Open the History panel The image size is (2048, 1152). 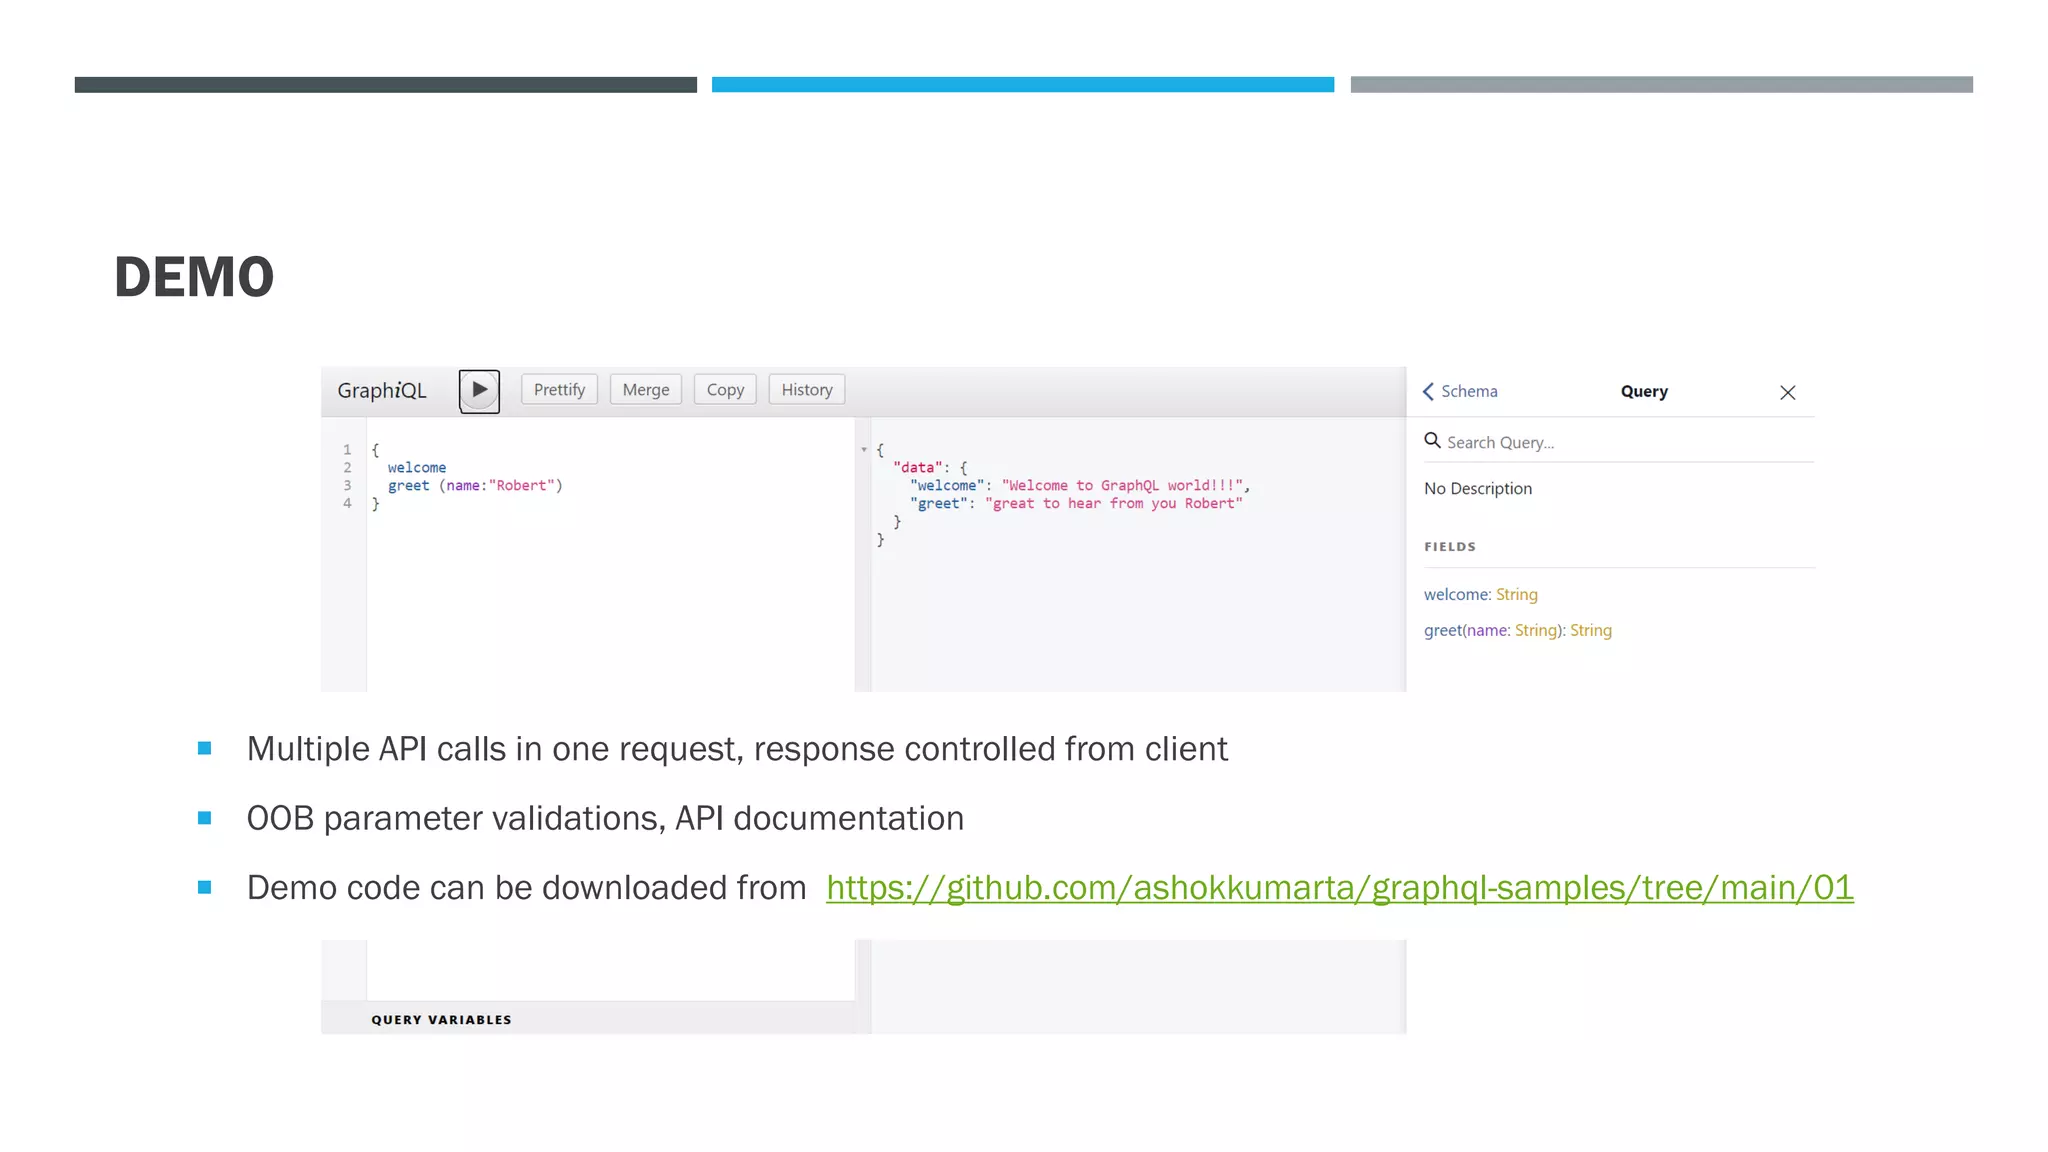[x=806, y=390]
